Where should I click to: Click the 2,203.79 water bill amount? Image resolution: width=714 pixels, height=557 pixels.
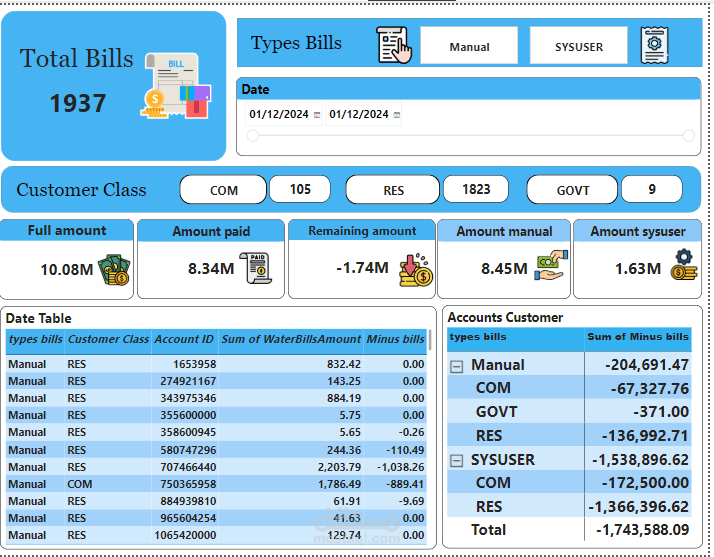(x=339, y=467)
